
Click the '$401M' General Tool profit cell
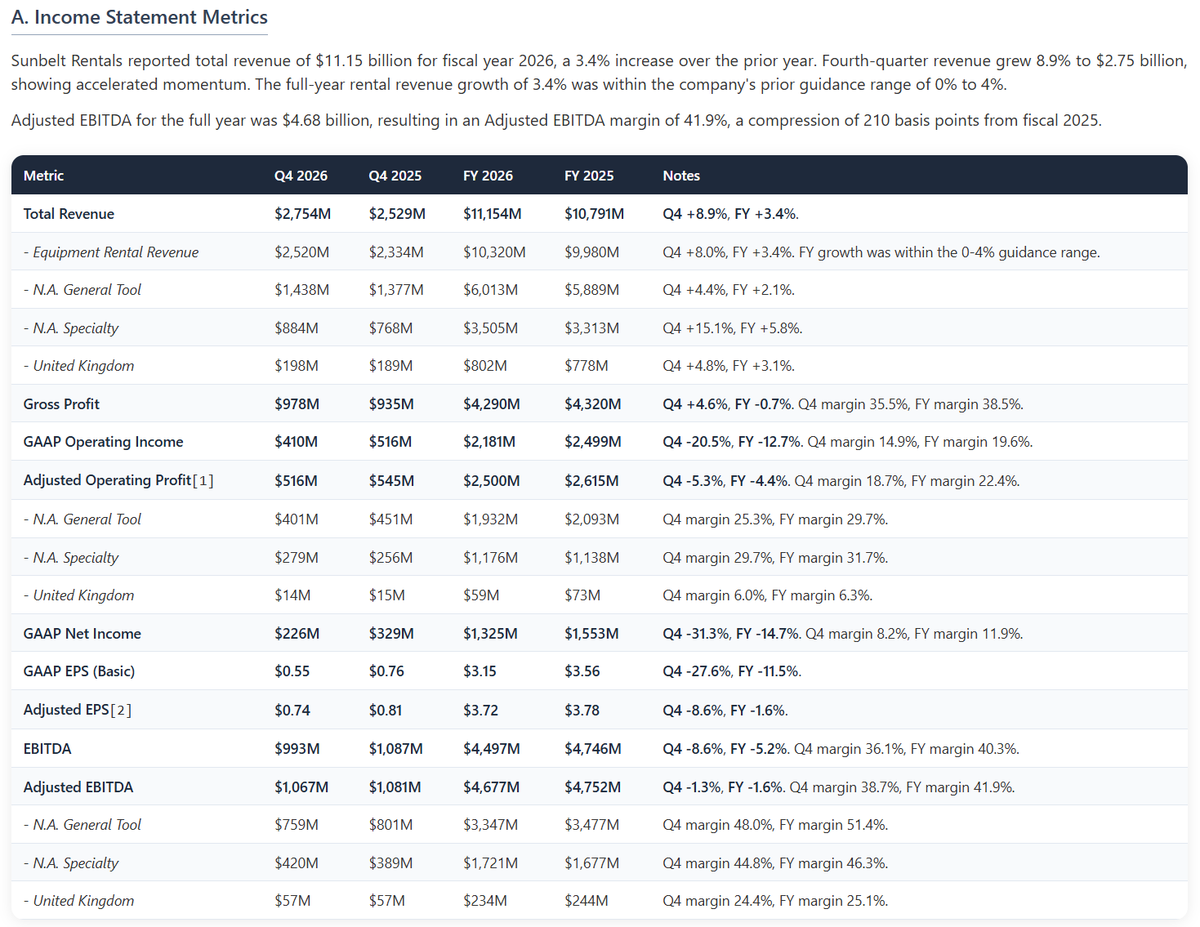297,519
